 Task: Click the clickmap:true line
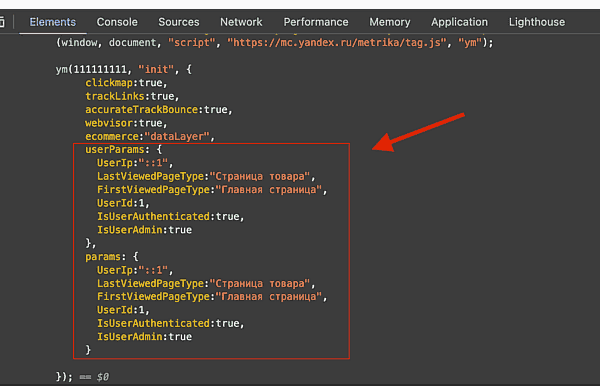126,83
